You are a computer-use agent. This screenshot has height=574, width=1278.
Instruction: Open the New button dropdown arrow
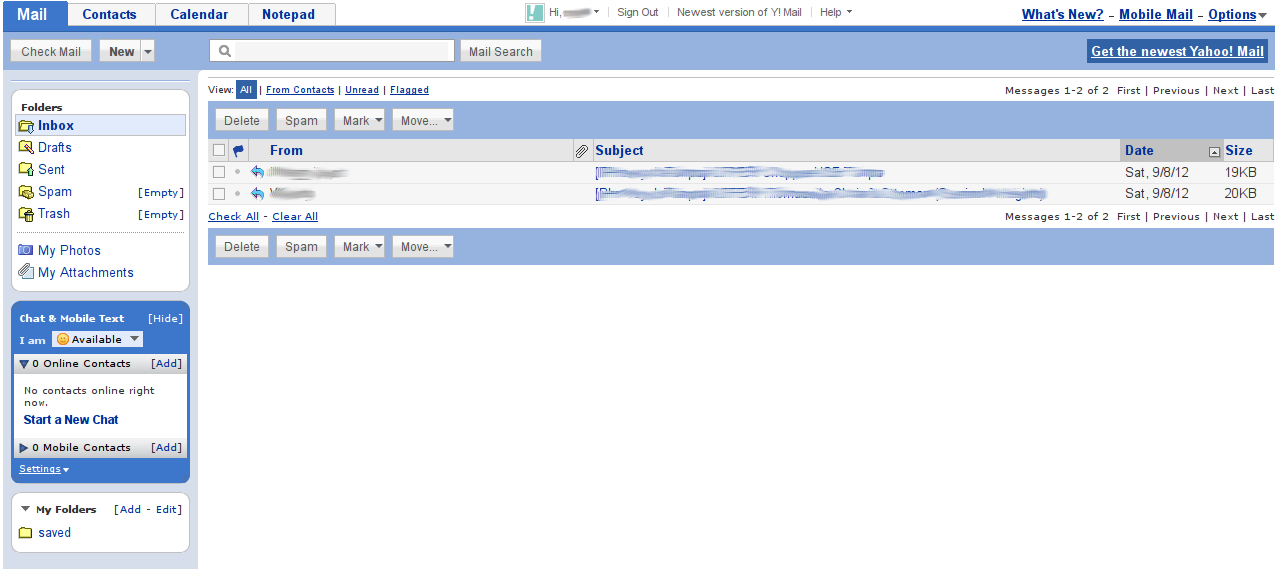coord(148,51)
